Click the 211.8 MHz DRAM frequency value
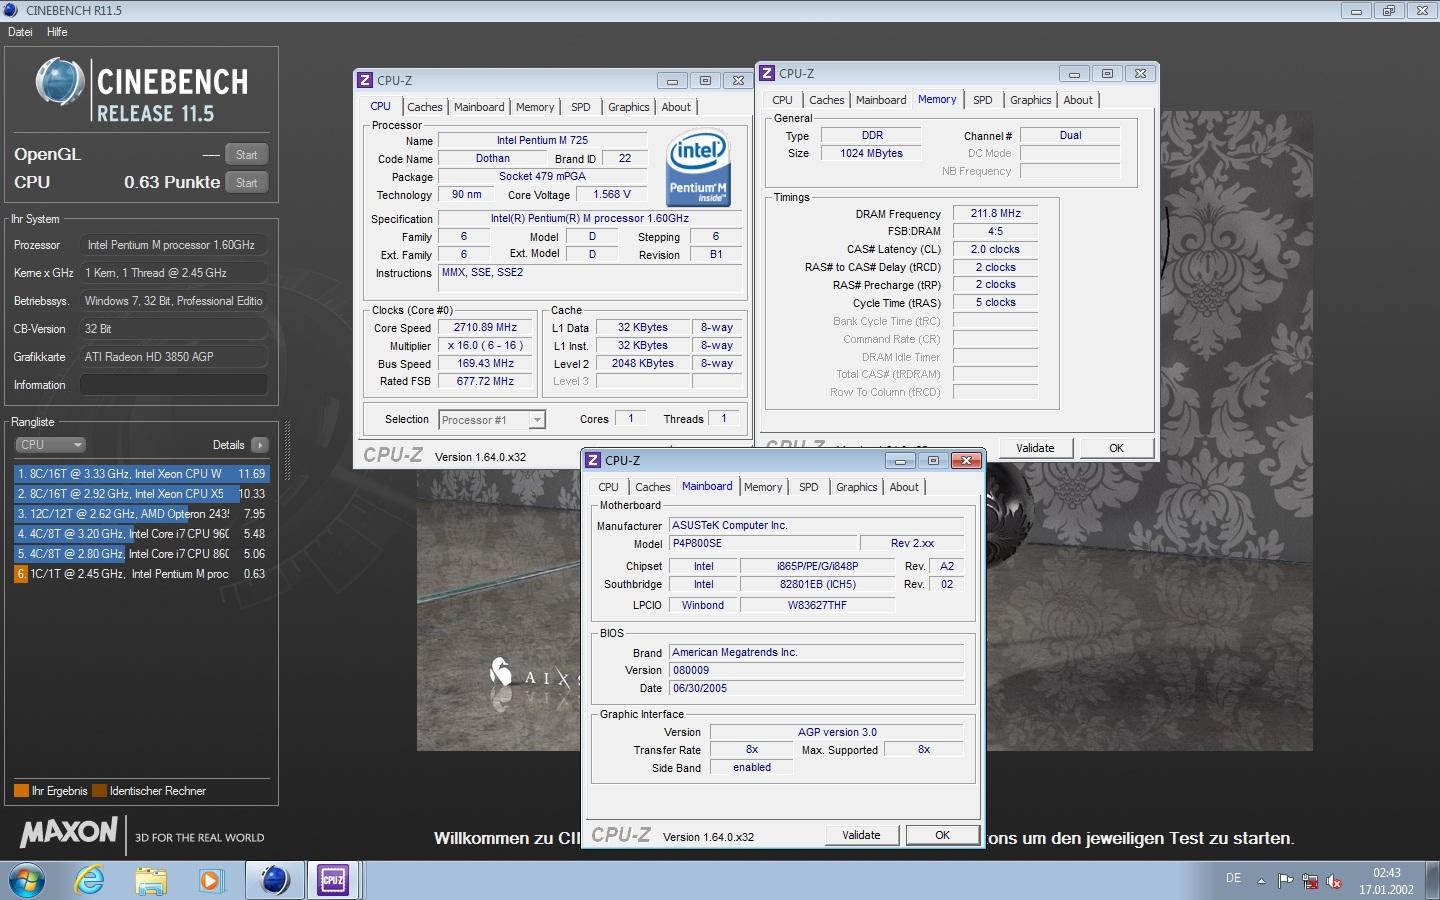The width and height of the screenshot is (1440, 900). 995,213
